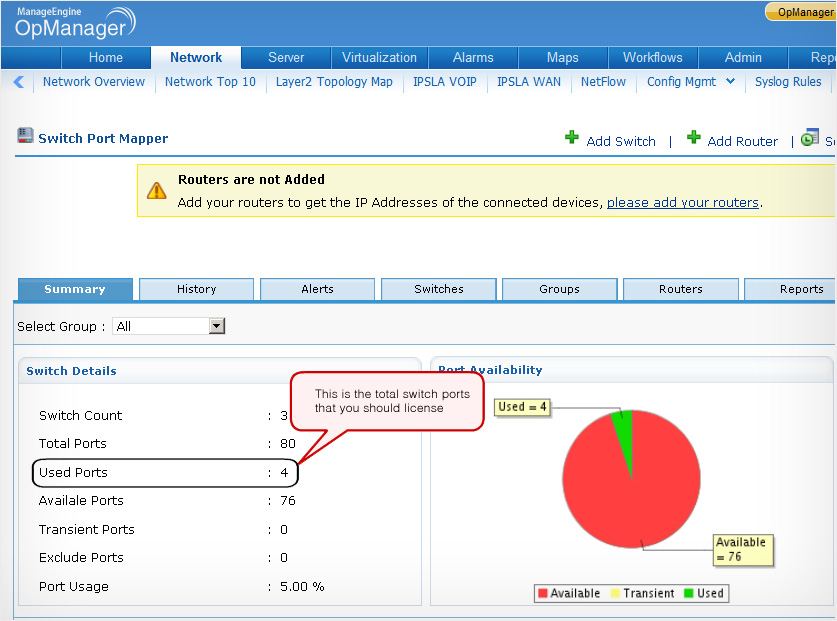
Task: Open the Admin menu tab
Action: tap(743, 57)
